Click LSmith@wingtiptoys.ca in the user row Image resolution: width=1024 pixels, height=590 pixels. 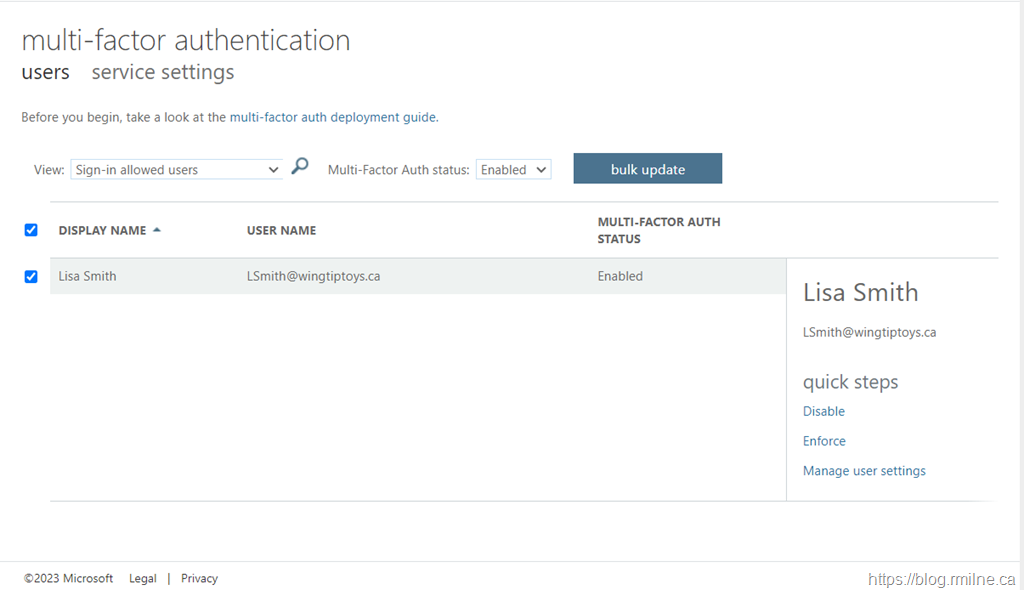pos(313,276)
